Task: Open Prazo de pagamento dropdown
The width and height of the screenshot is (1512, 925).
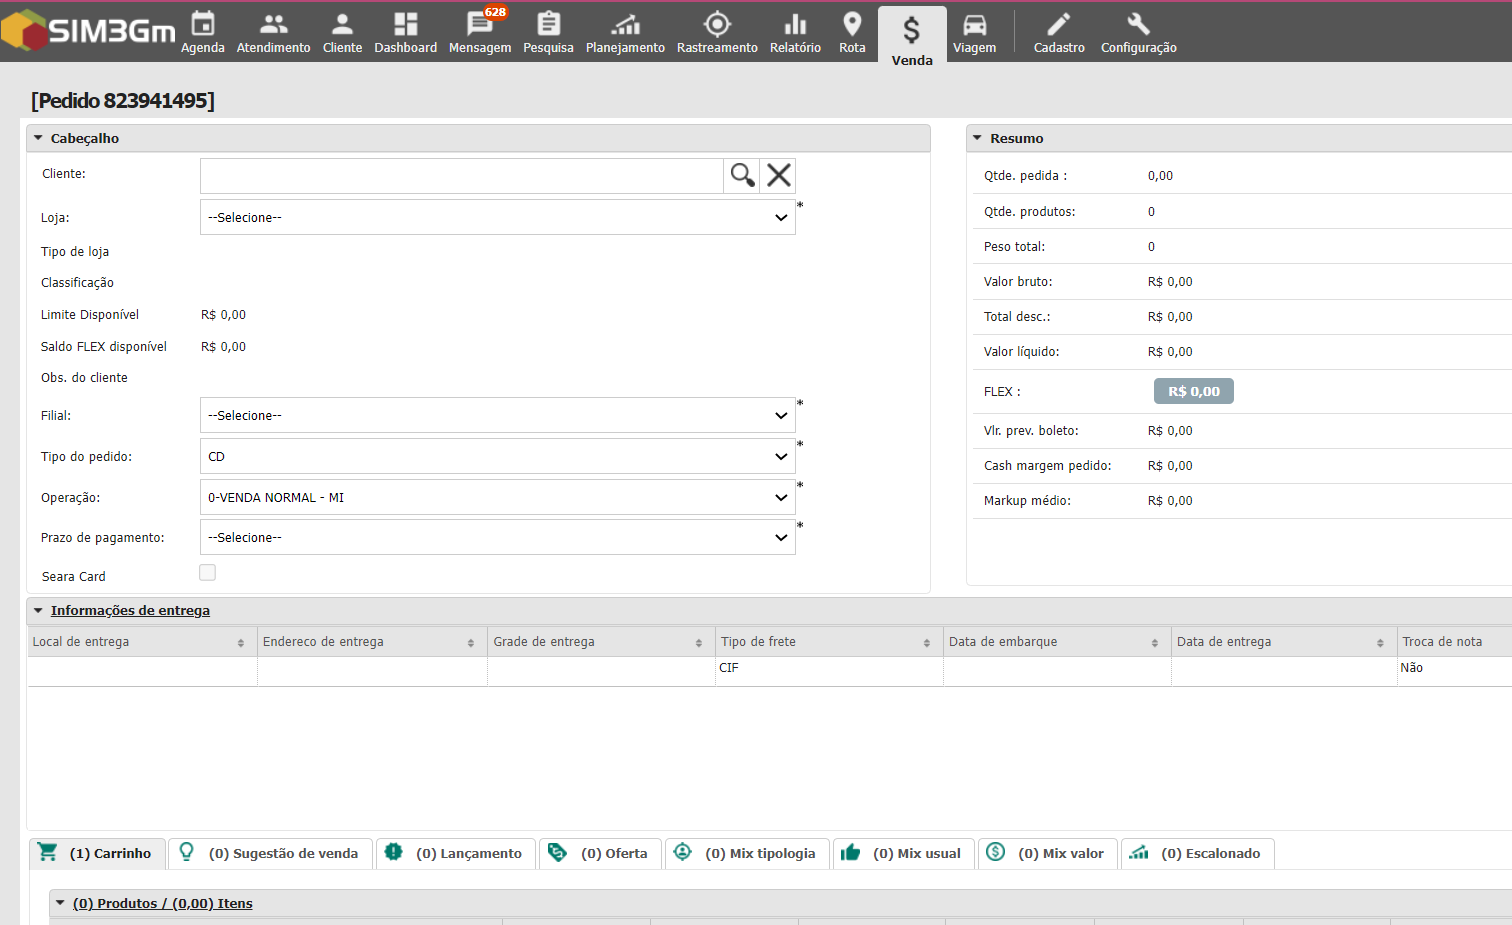Action: pos(498,537)
